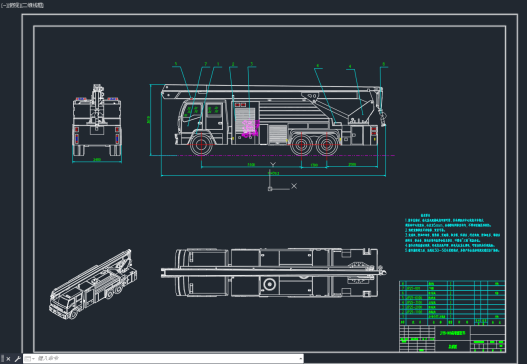
Task: Select the front wheel of side view
Action: tap(201, 145)
